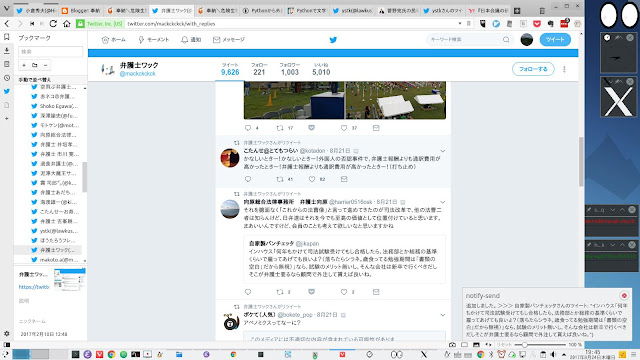This screenshot has height=360, width=640.
Task: Open Vivaldi settings gear icon
Action: tap(7, 333)
